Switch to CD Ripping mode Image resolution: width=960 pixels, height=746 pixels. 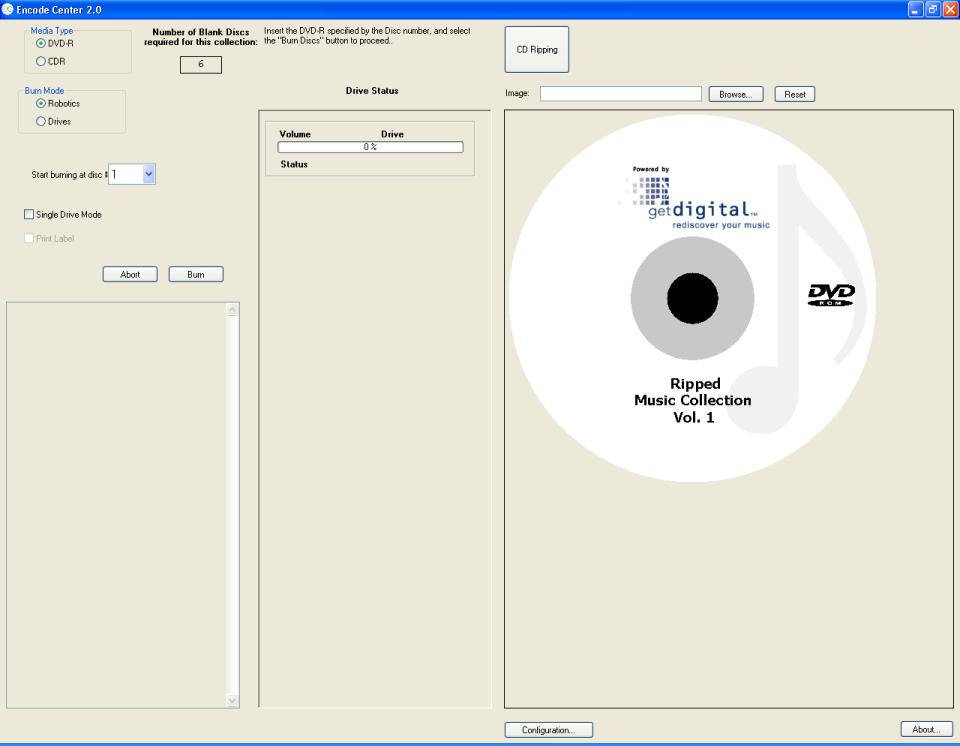click(x=537, y=48)
